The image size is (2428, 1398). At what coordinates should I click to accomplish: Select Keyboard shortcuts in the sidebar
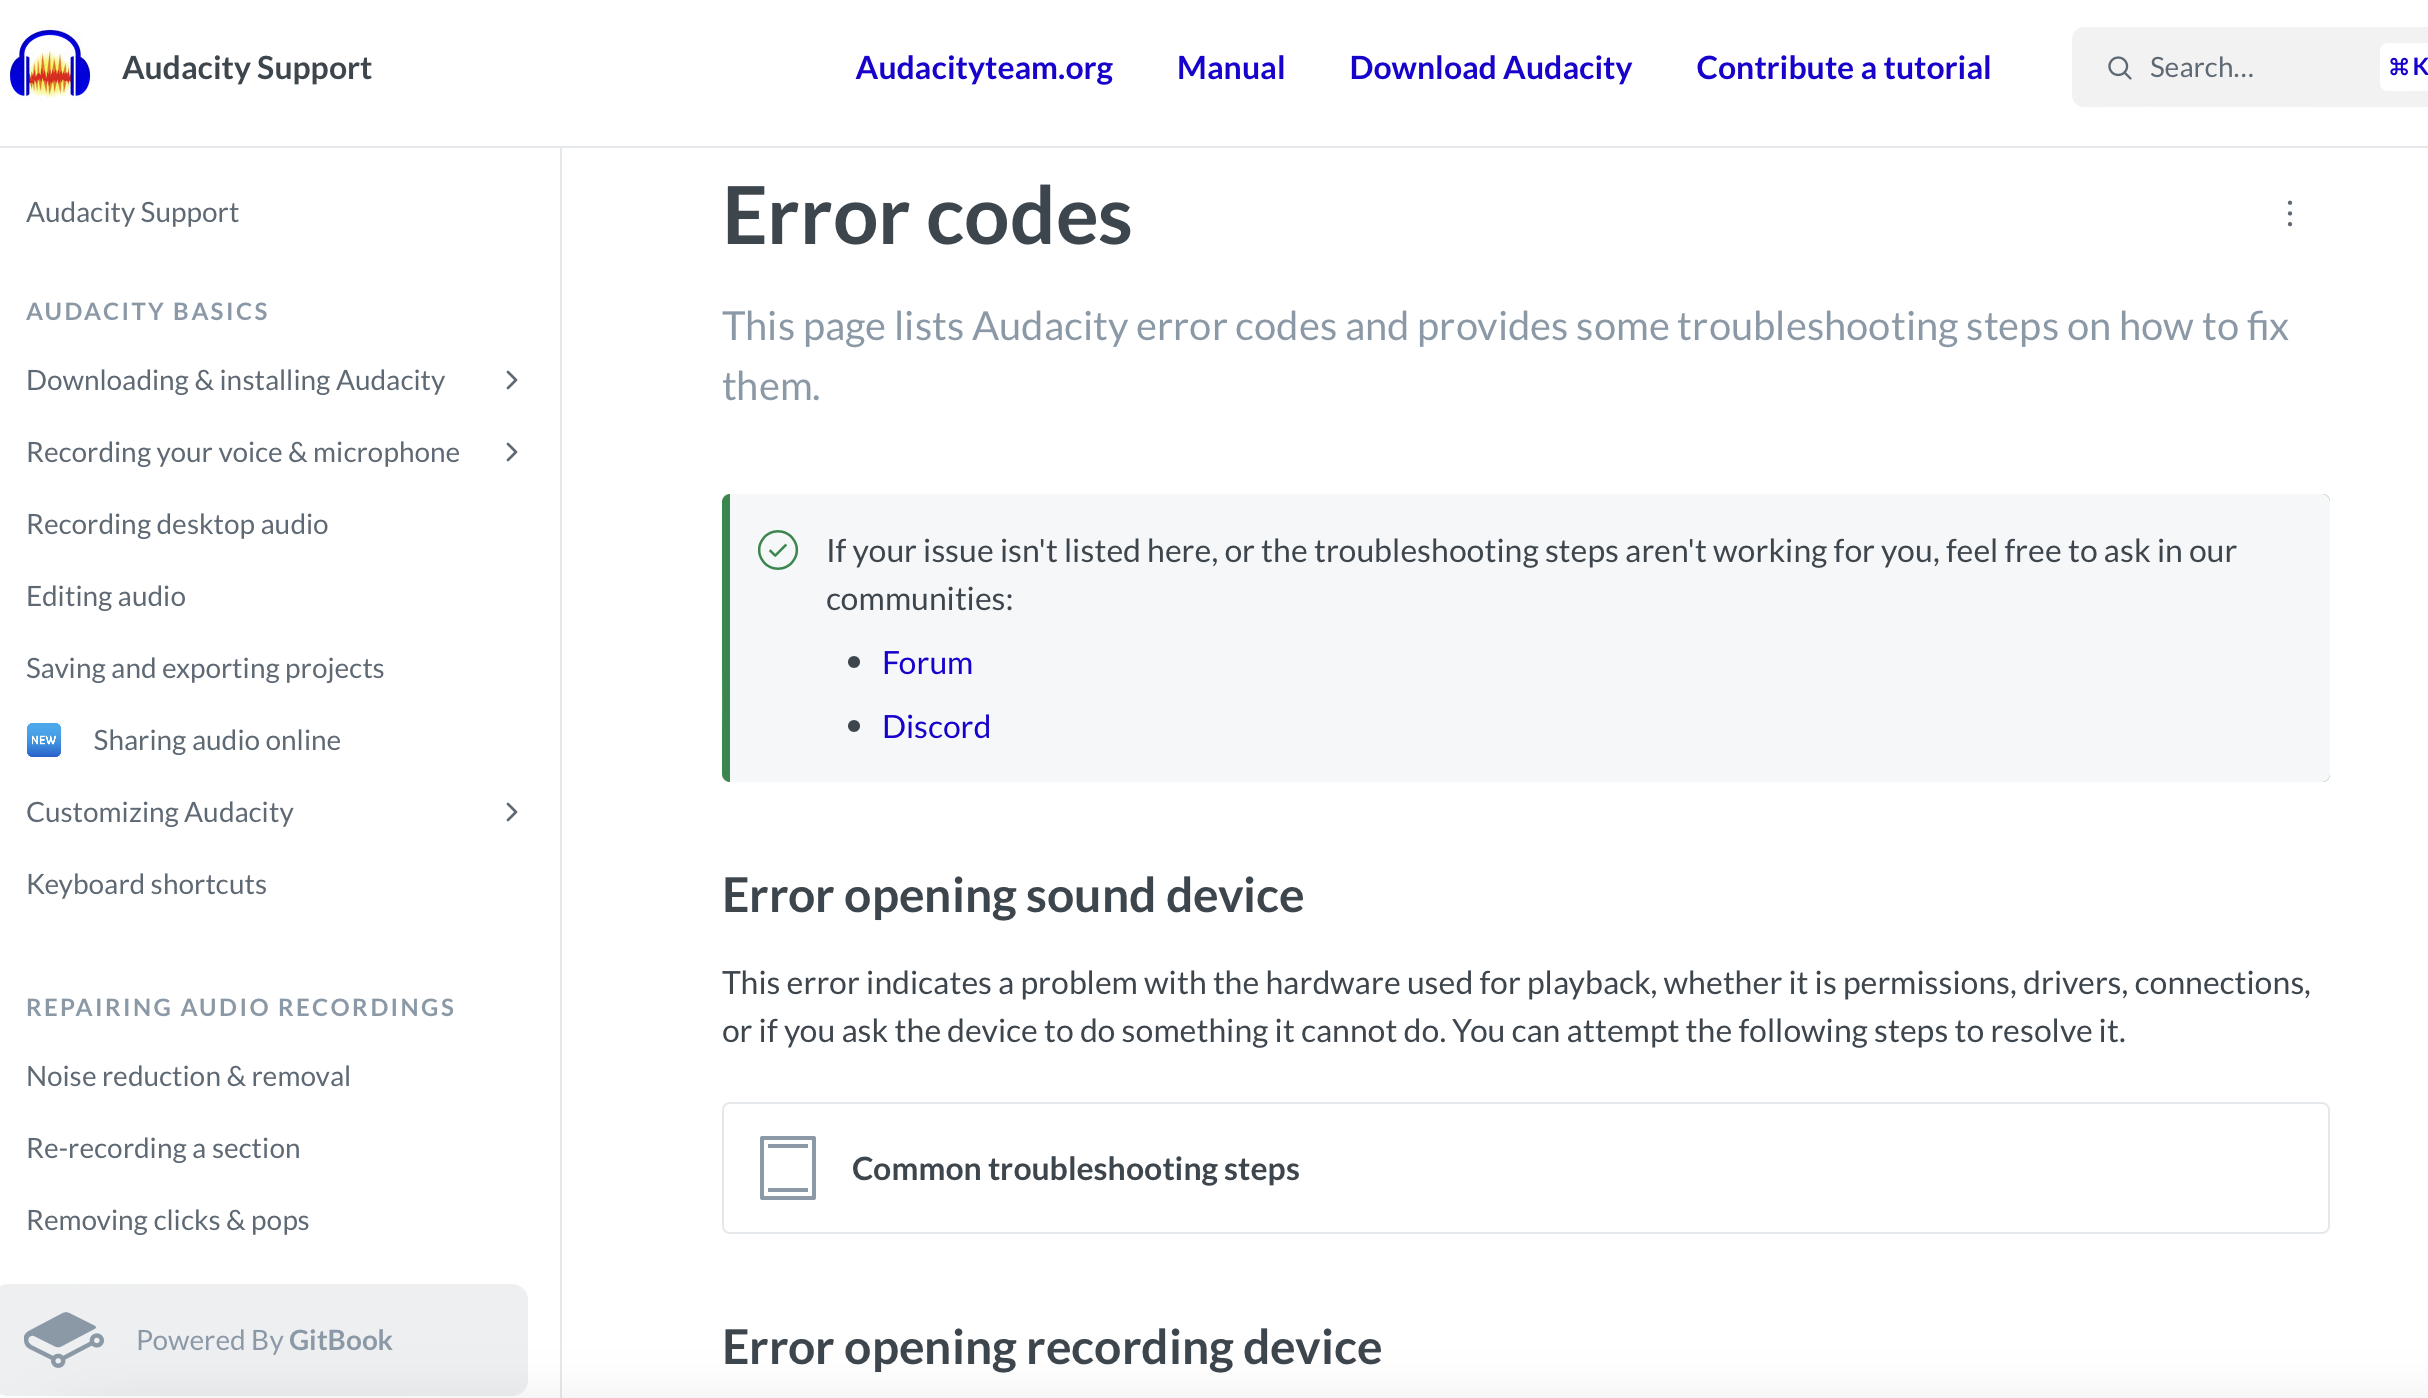point(146,884)
